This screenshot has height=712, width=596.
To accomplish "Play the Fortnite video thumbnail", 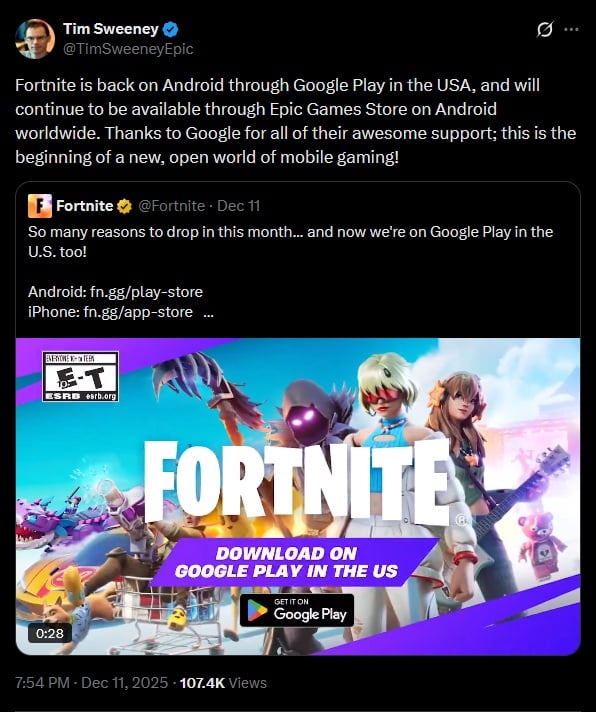I will pos(298,496).
